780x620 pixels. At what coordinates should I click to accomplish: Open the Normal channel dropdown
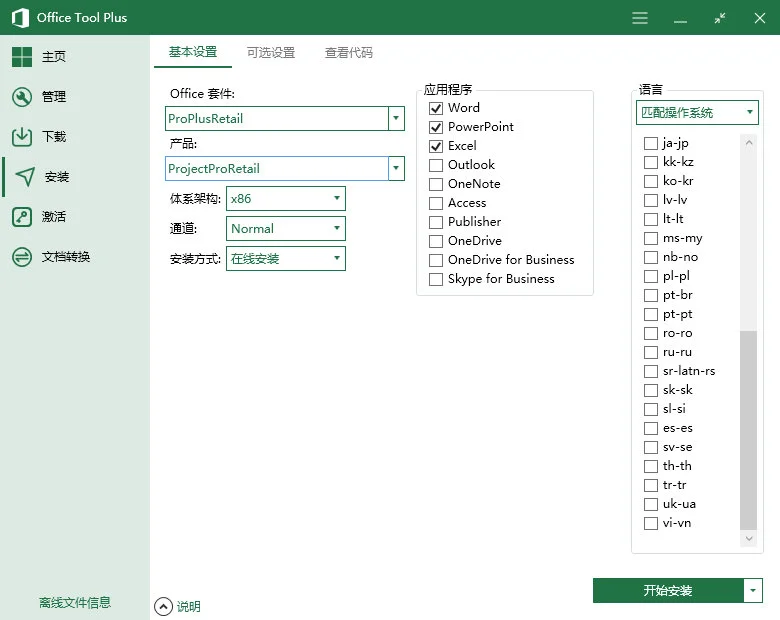(286, 229)
